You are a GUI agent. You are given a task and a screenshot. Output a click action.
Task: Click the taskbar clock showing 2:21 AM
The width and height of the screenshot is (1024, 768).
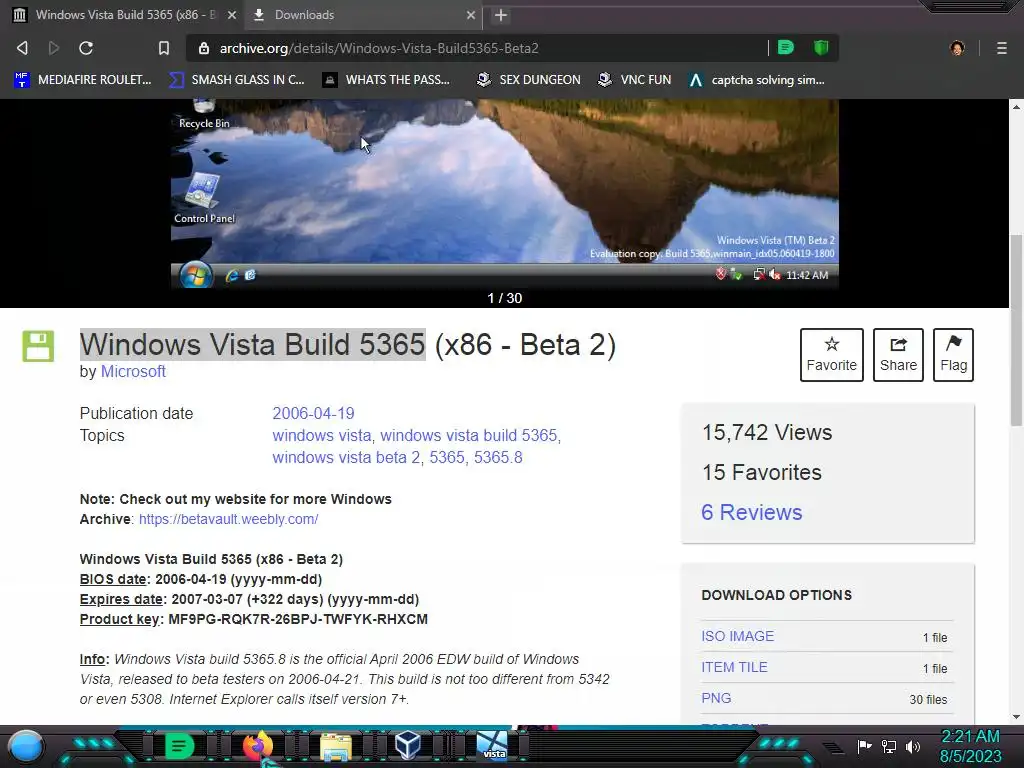[x=970, y=746]
